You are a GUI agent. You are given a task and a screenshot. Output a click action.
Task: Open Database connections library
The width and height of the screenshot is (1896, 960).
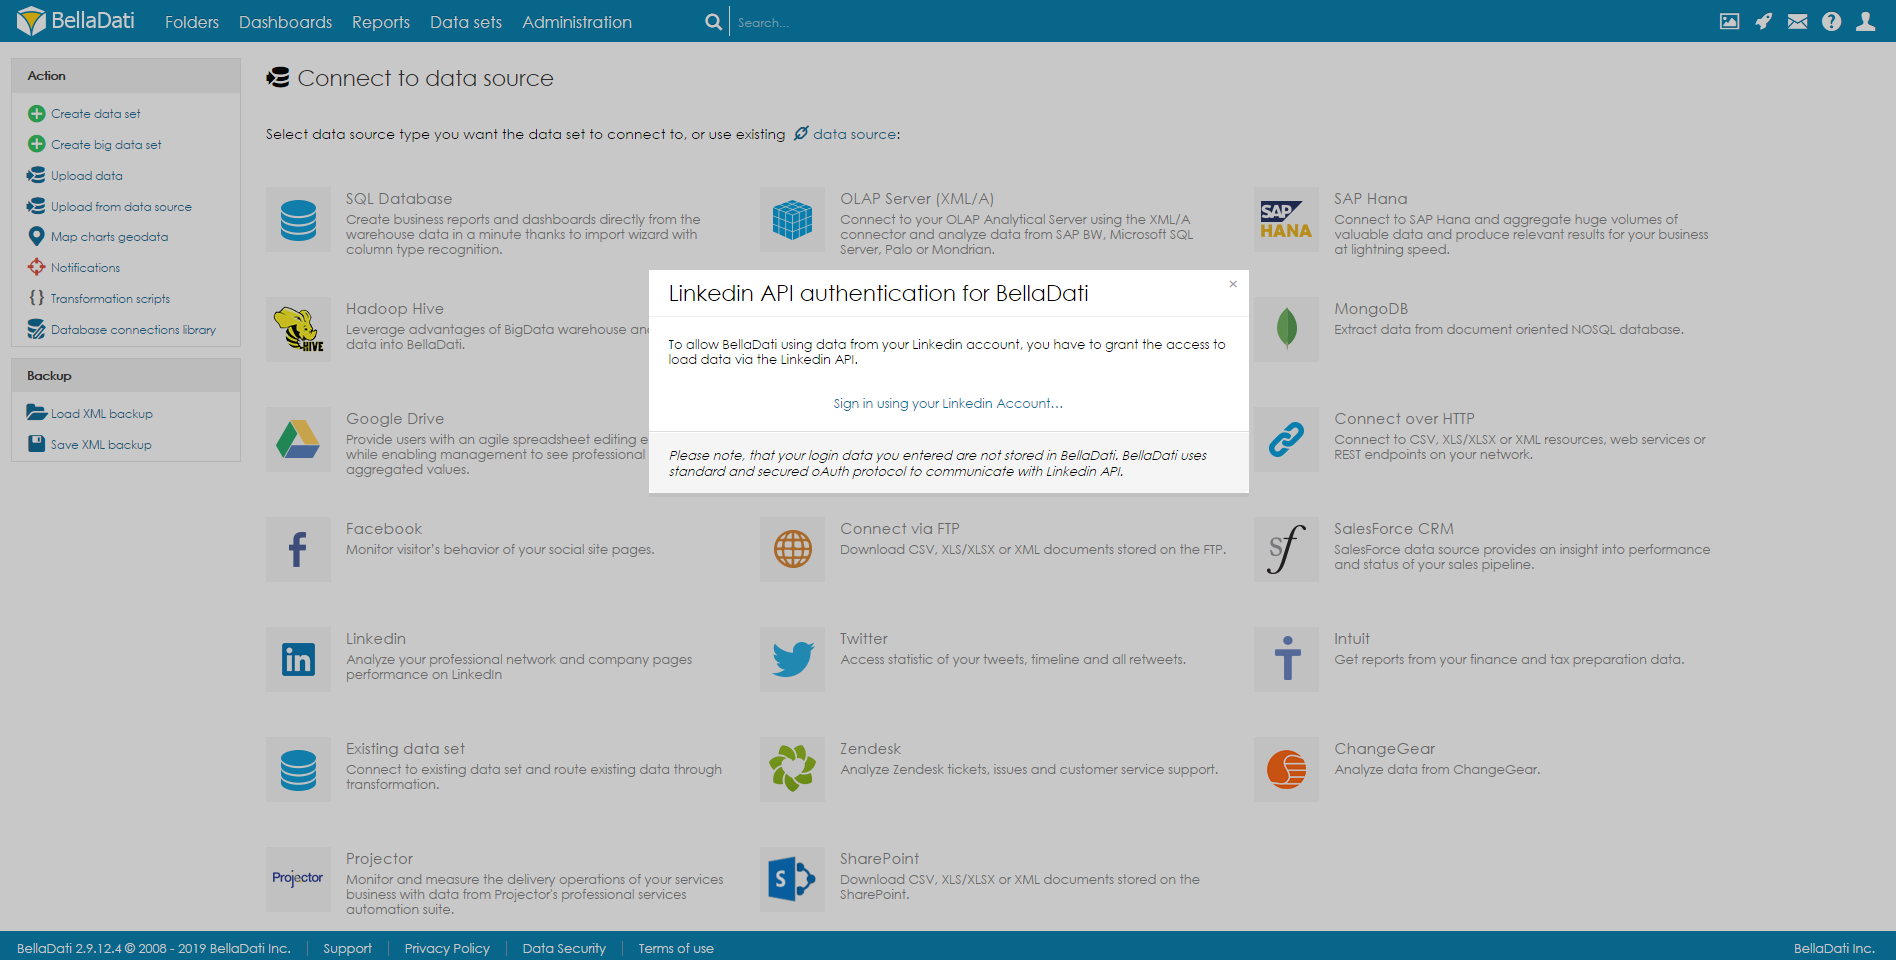pos(133,330)
